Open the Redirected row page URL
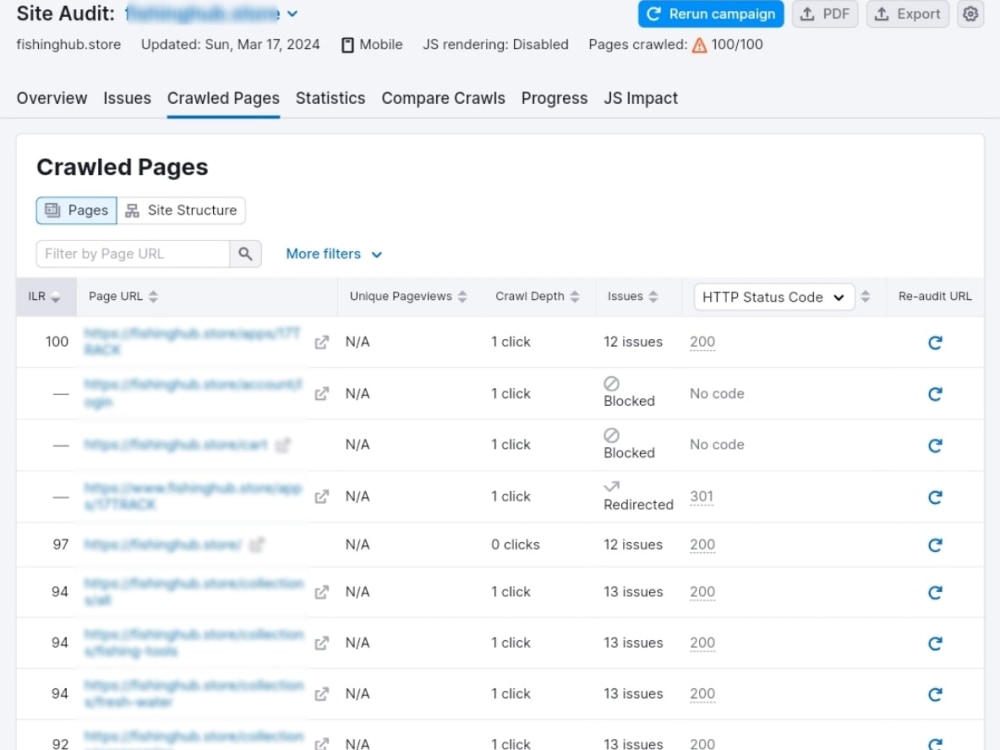 tap(193, 496)
